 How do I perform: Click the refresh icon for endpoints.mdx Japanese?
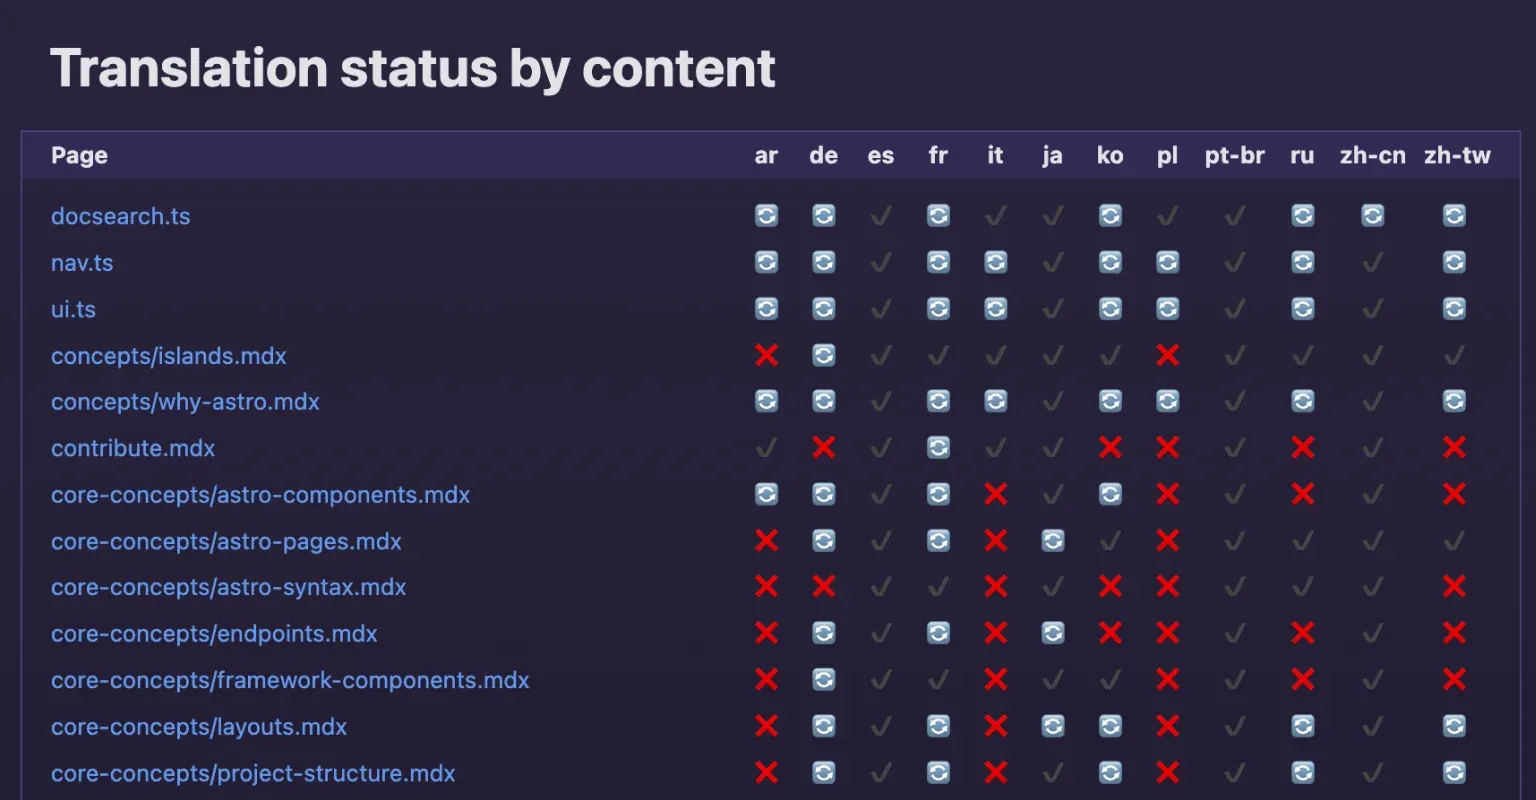(x=1052, y=633)
